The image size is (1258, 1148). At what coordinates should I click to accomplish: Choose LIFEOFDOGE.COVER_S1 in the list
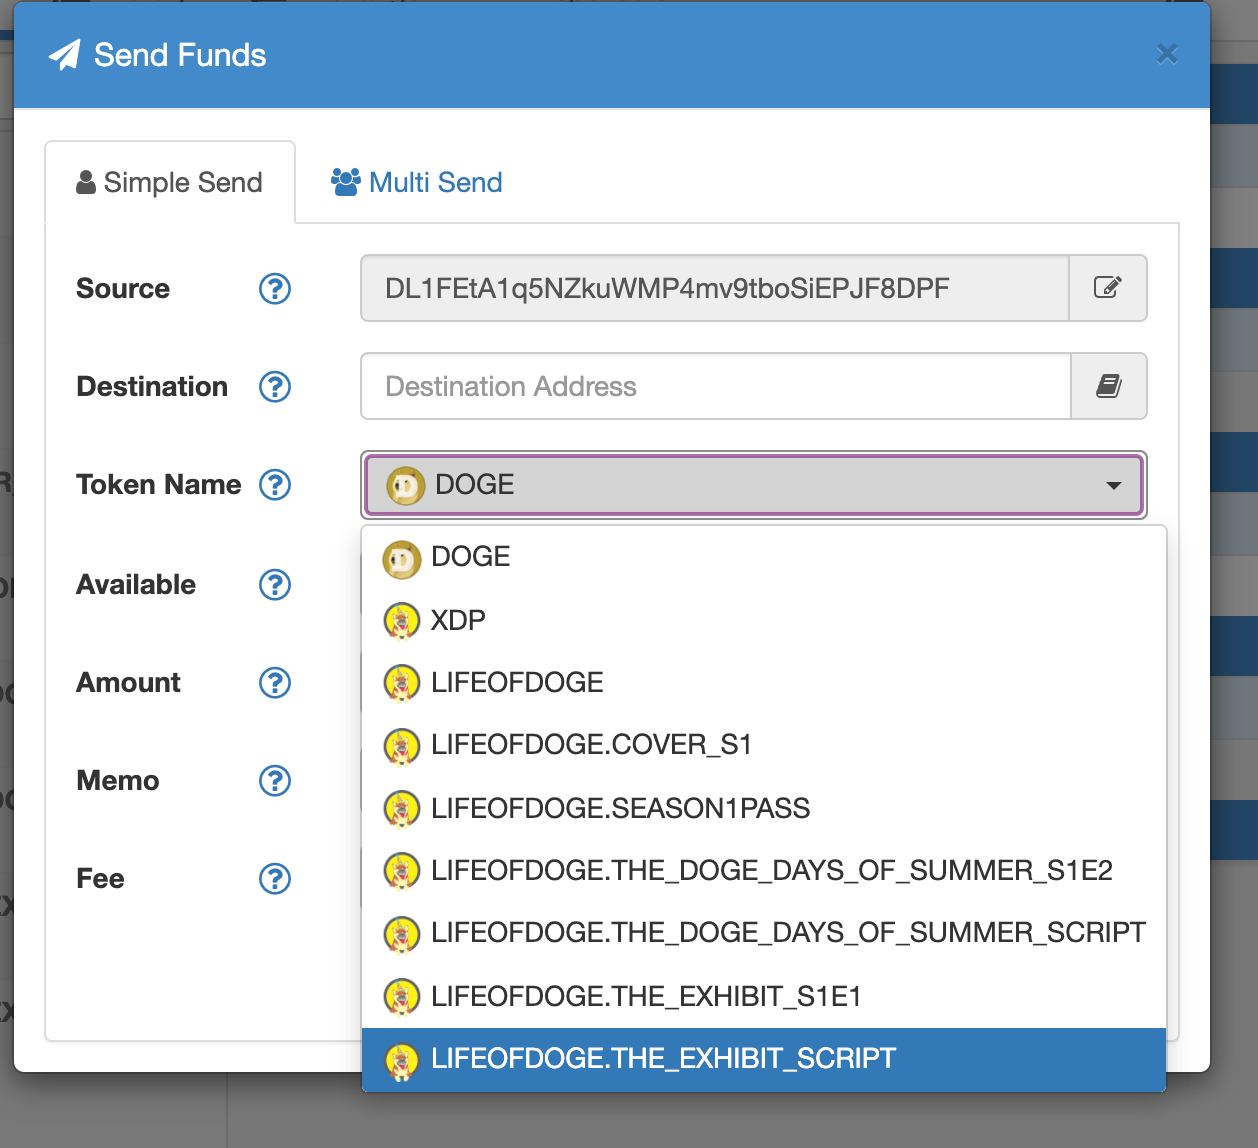tap(764, 745)
